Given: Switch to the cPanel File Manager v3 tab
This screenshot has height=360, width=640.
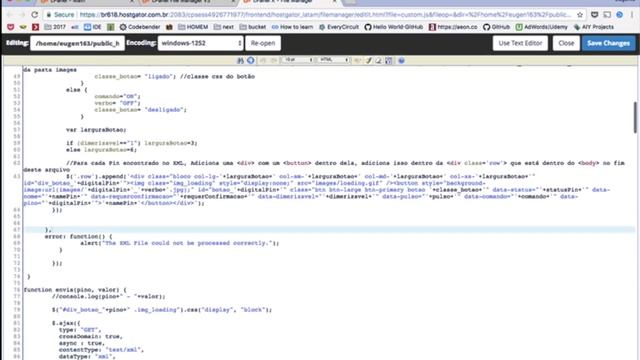Looking at the screenshot, I should (x=188, y=2).
